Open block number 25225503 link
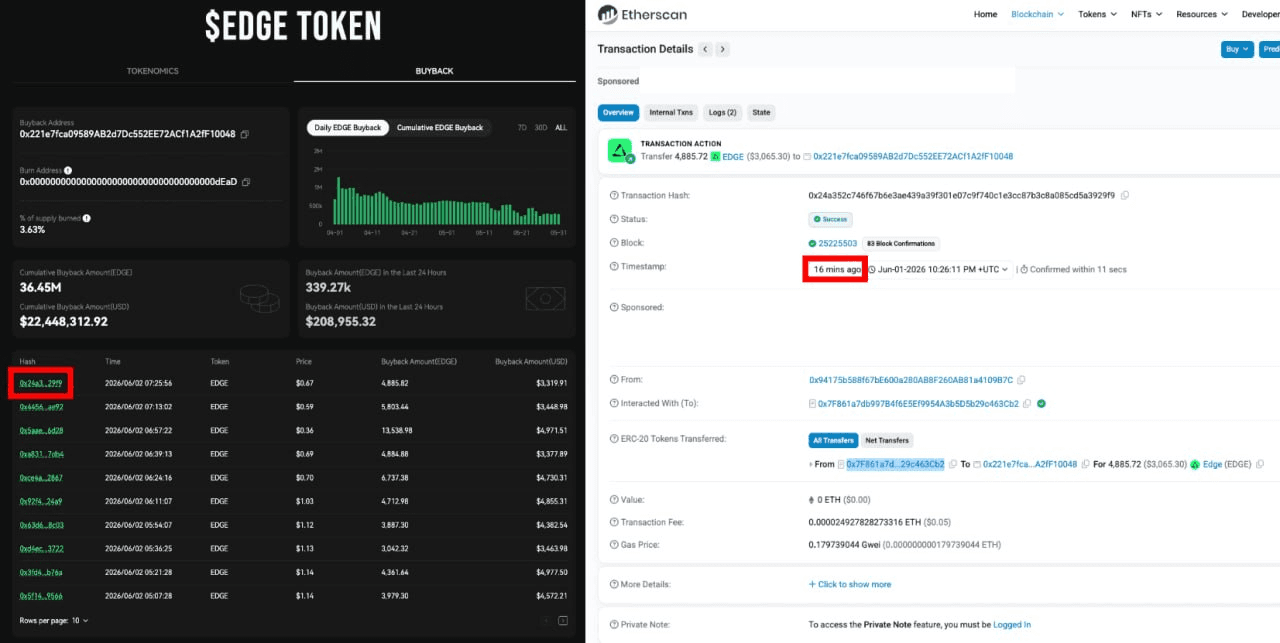This screenshot has width=1280, height=643. (838, 243)
